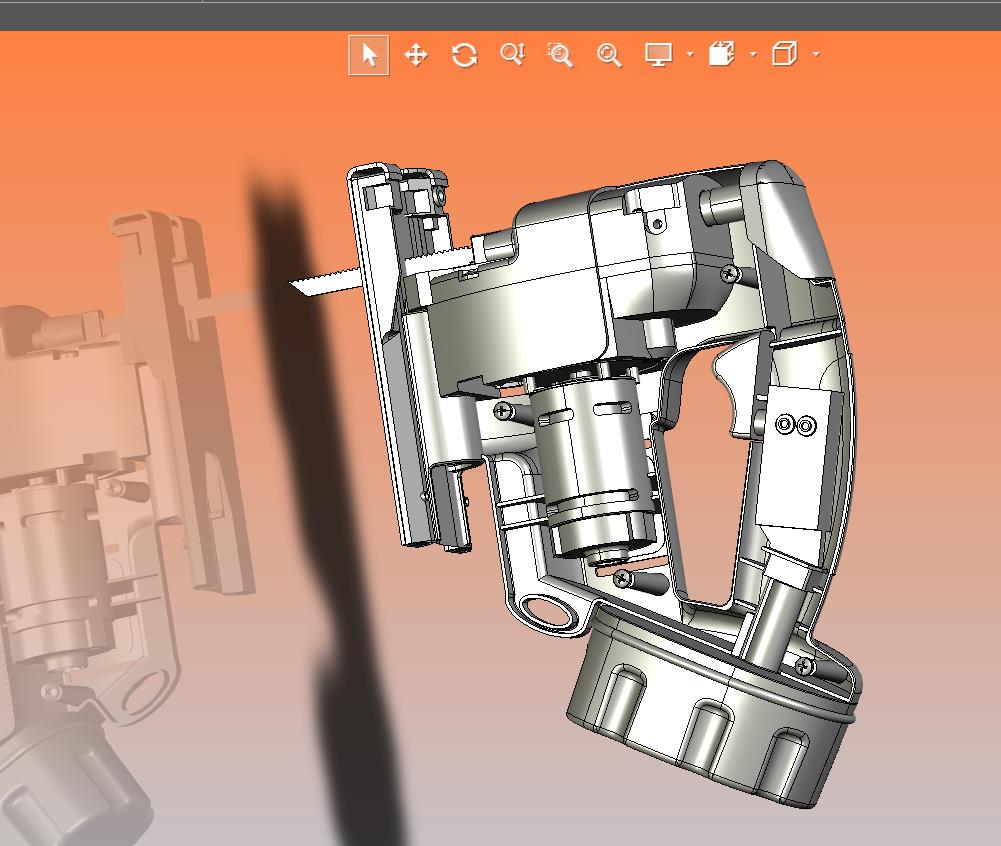Image resolution: width=1001 pixels, height=846 pixels.
Task: Click the display monitor icon
Action: click(658, 55)
